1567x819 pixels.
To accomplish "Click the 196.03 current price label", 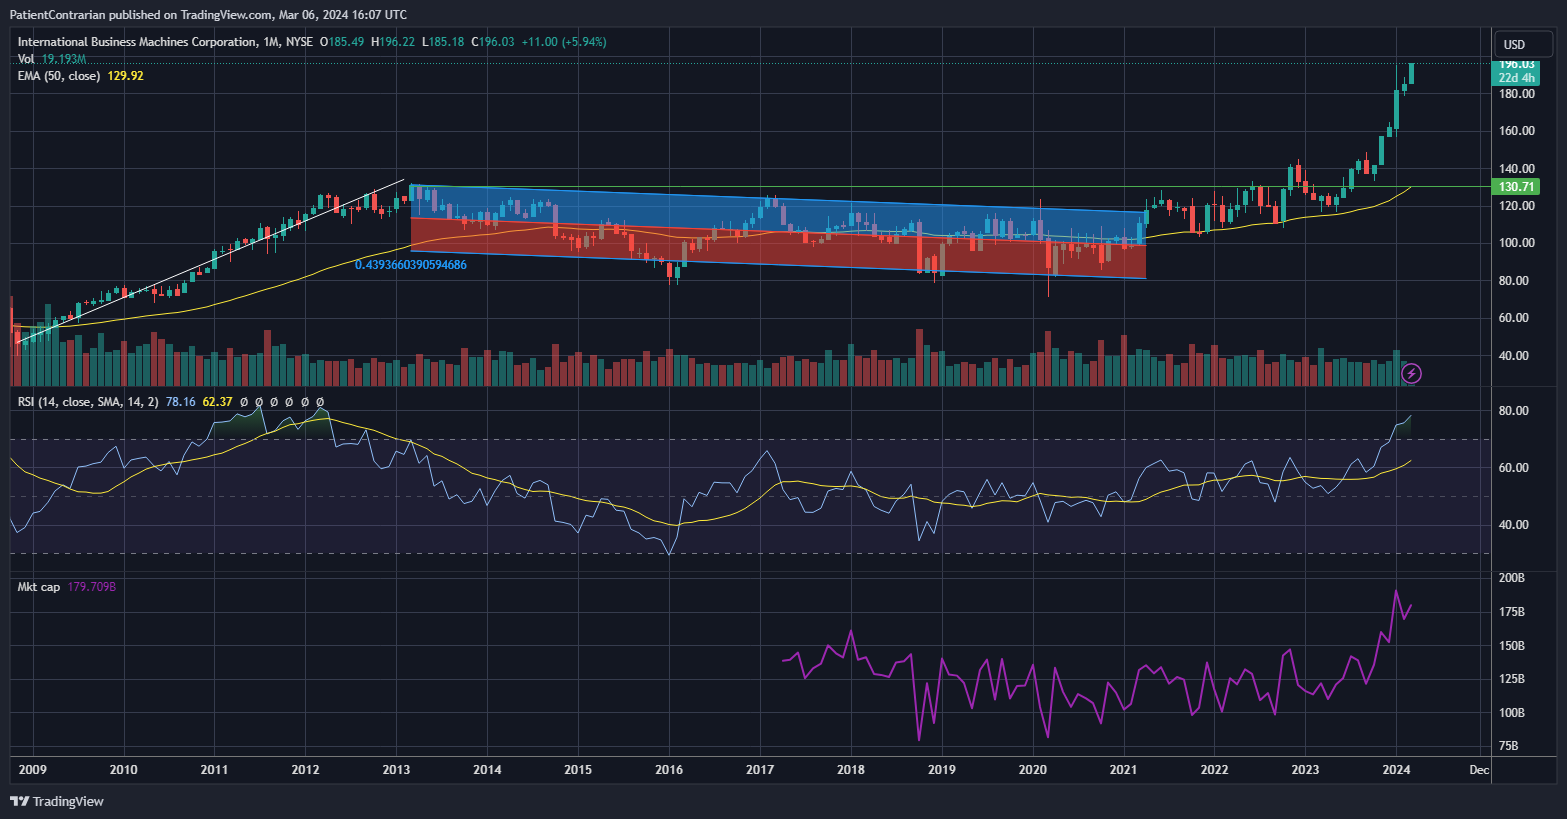I will [x=1517, y=64].
